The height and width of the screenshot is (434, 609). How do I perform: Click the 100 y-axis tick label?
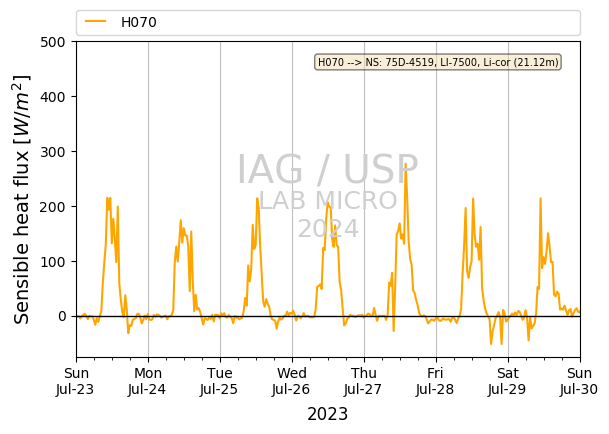click(x=53, y=262)
